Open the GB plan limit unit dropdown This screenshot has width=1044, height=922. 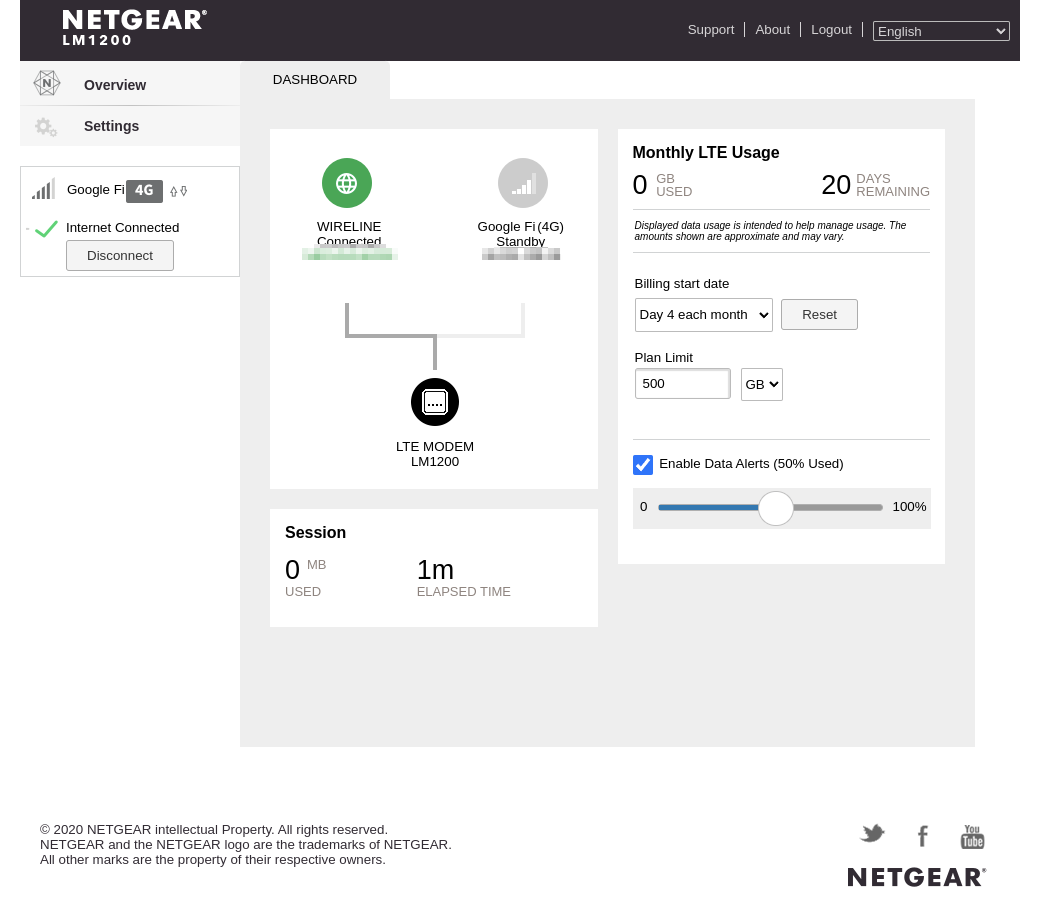pyautogui.click(x=761, y=385)
